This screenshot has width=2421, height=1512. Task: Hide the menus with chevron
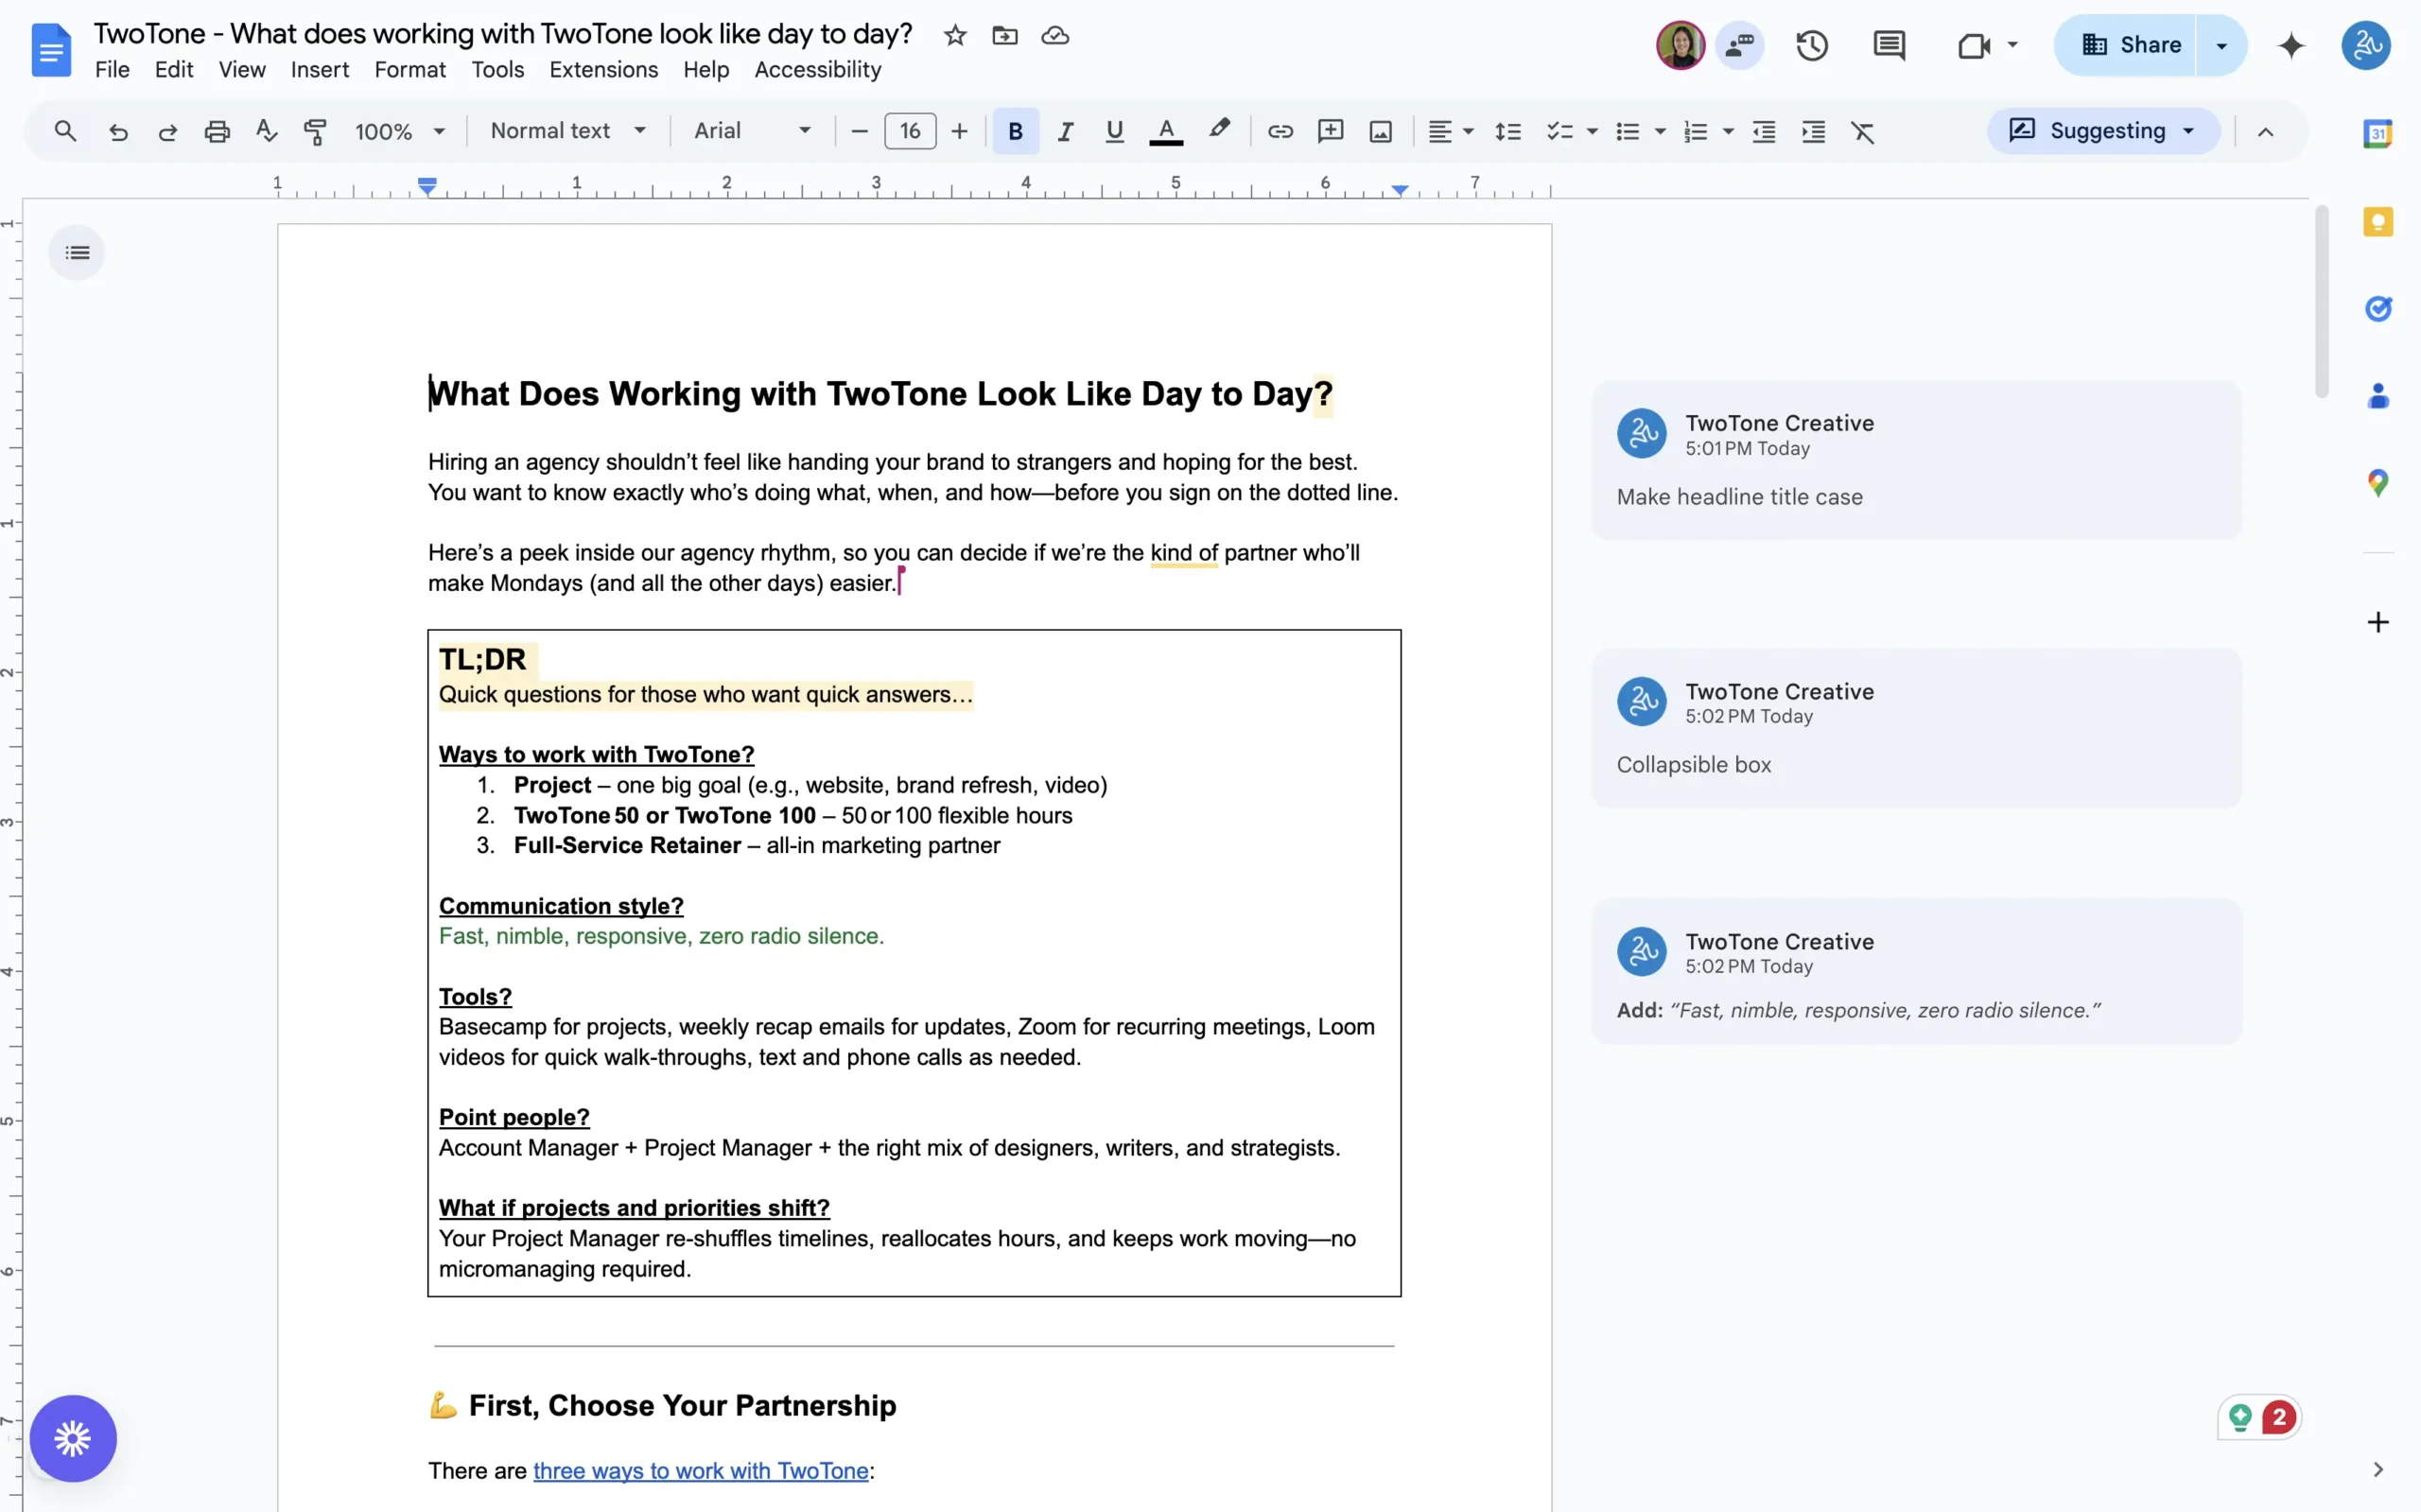pyautogui.click(x=2265, y=131)
